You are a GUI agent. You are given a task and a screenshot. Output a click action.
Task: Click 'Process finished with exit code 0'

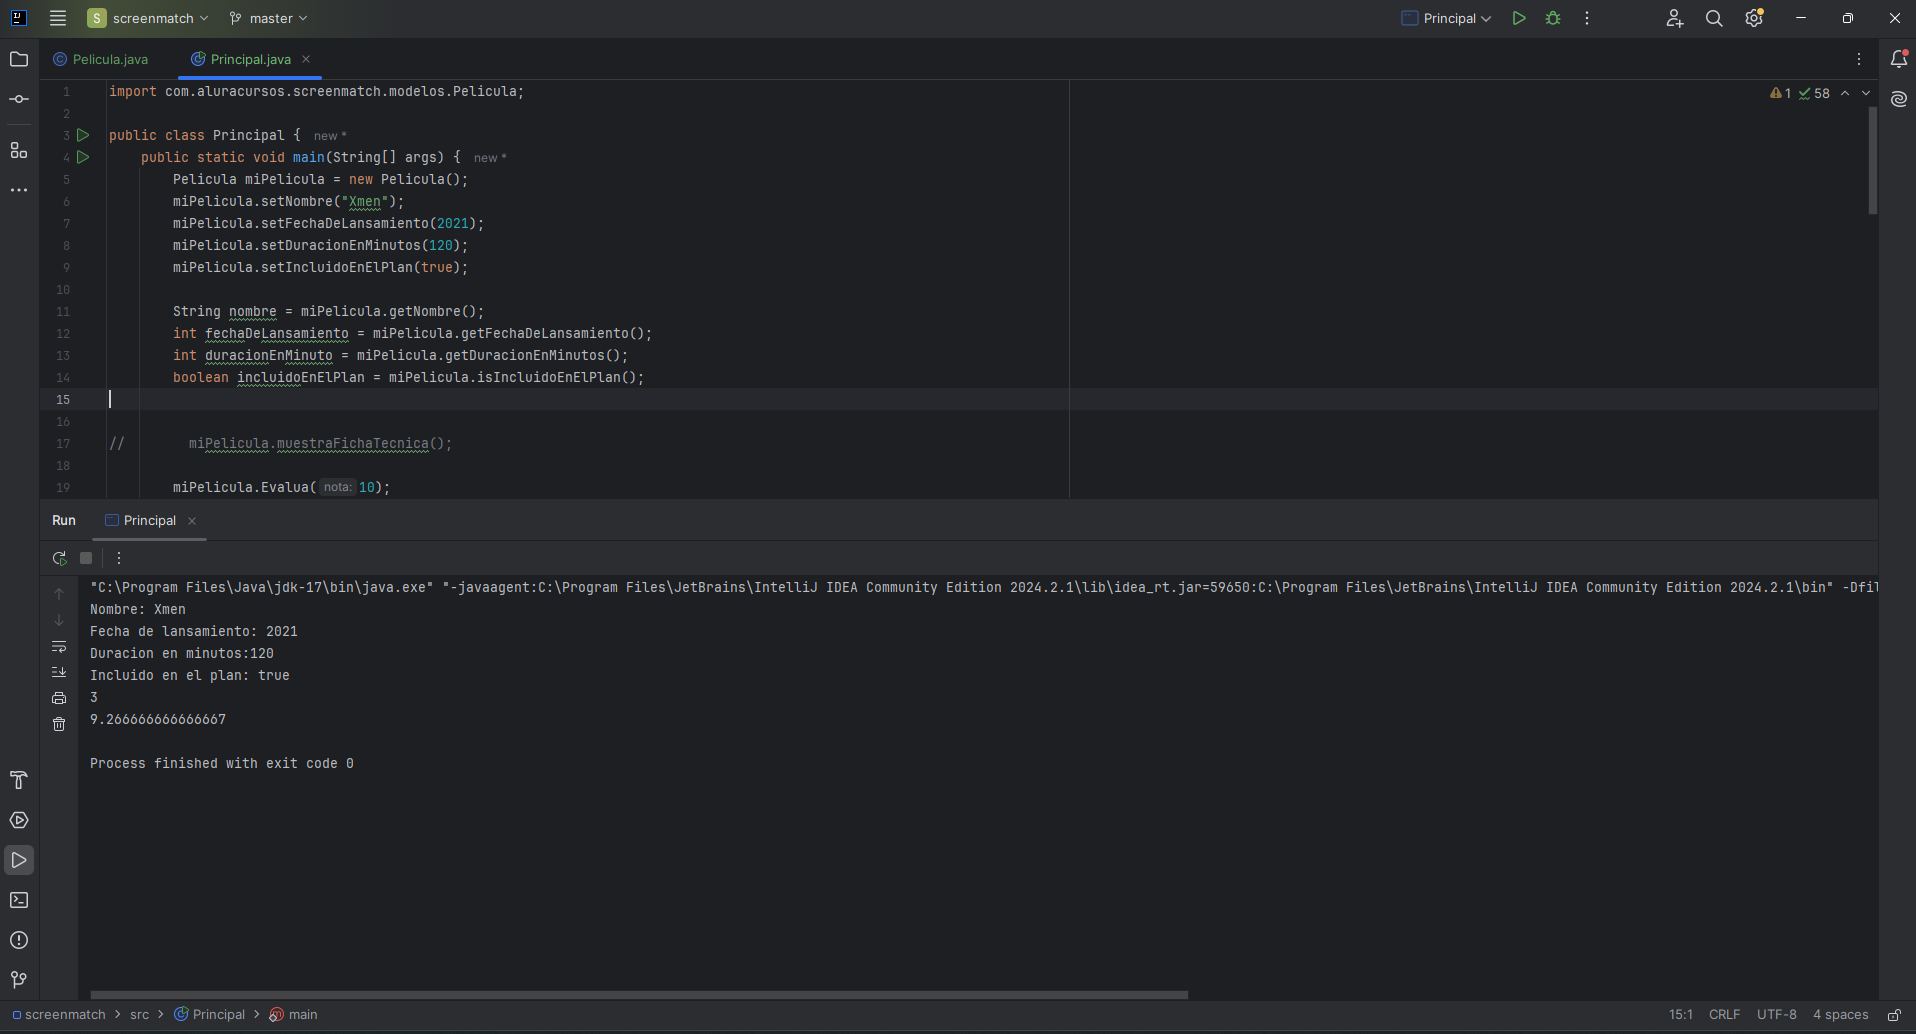click(x=222, y=763)
